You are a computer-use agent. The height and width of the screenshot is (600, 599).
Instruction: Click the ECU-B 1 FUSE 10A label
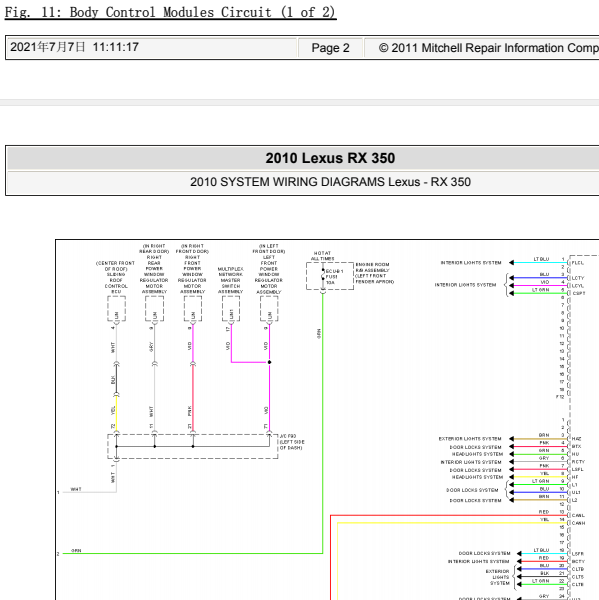pos(334,277)
